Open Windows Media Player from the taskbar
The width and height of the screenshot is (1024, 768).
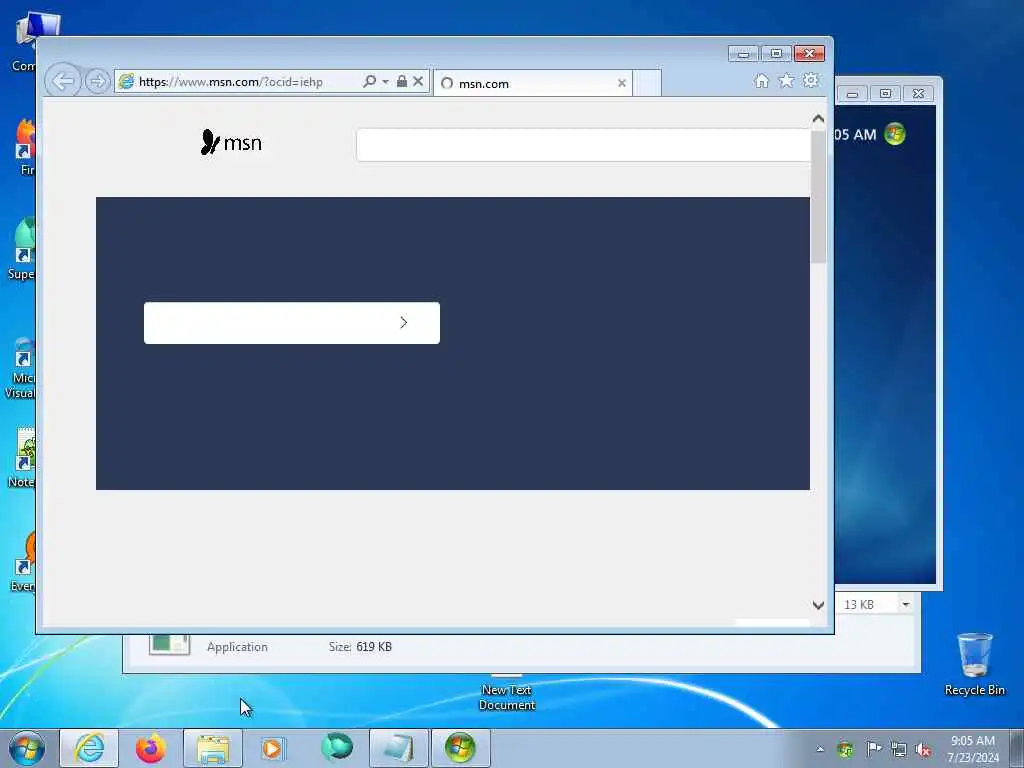[272, 748]
